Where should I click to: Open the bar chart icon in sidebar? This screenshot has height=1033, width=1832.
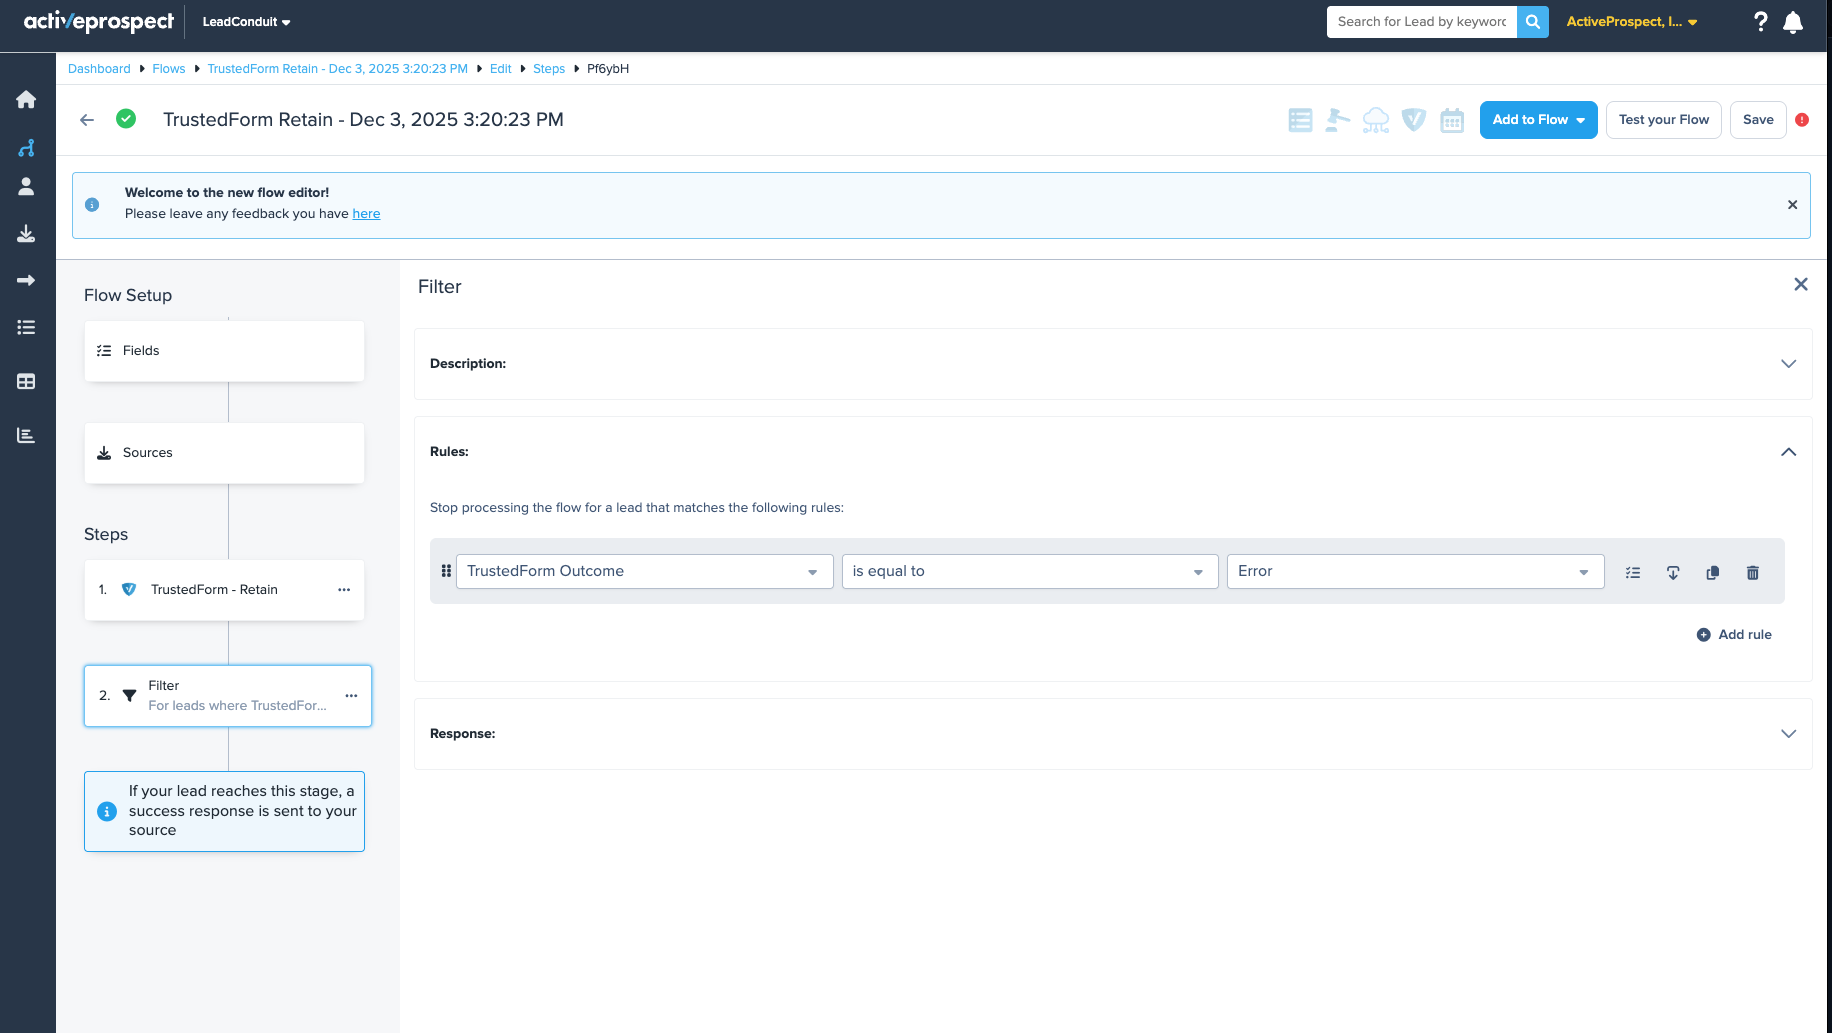26,435
